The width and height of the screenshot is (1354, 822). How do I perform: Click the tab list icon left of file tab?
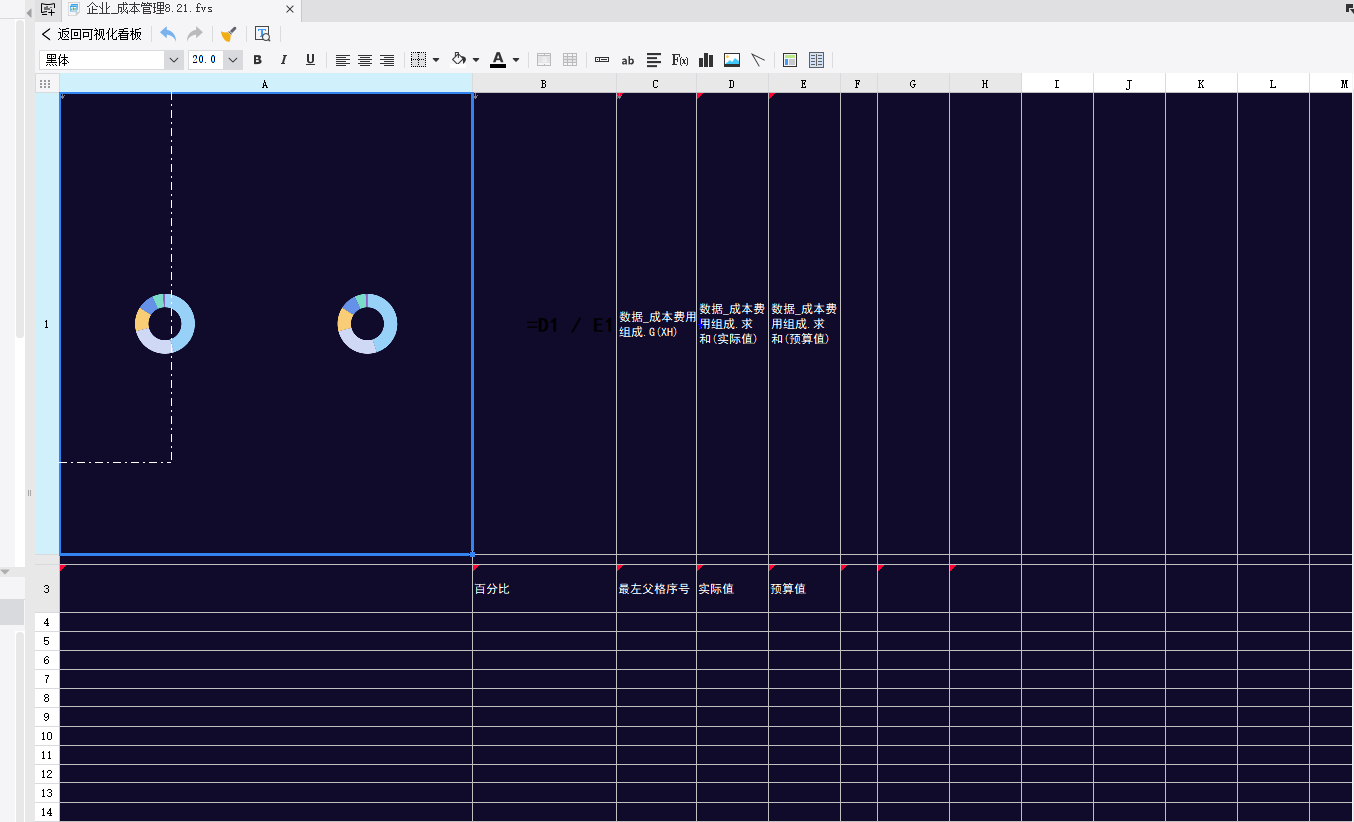47,9
